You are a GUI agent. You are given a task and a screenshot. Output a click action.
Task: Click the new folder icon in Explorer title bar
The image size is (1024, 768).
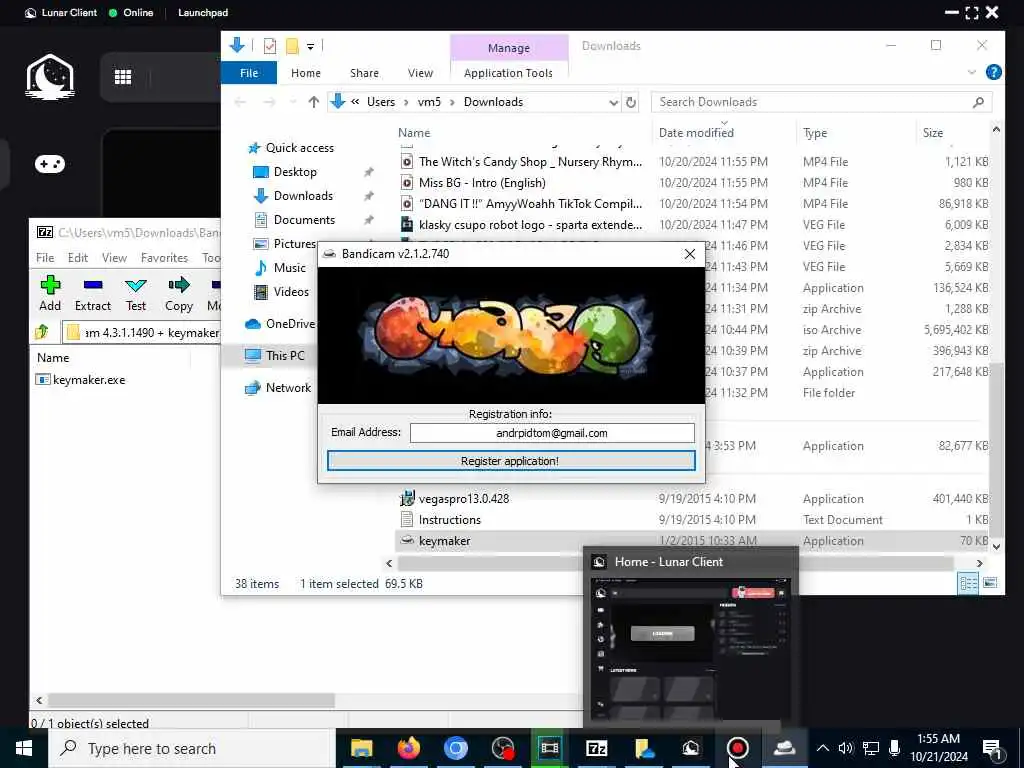[292, 46]
